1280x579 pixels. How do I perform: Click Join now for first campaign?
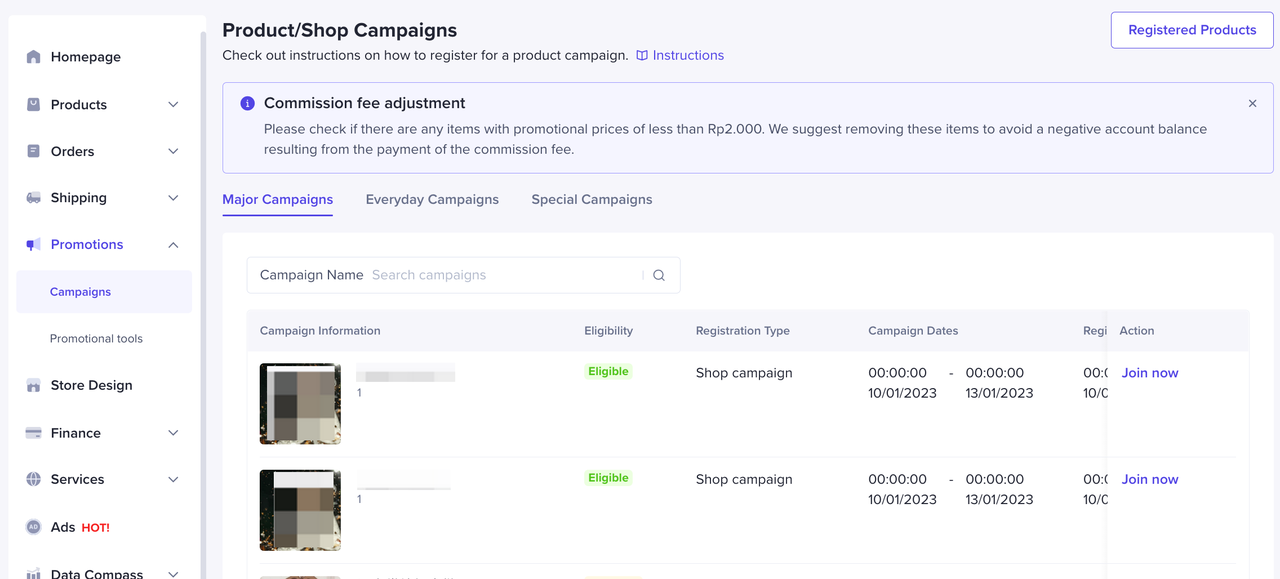point(1150,373)
